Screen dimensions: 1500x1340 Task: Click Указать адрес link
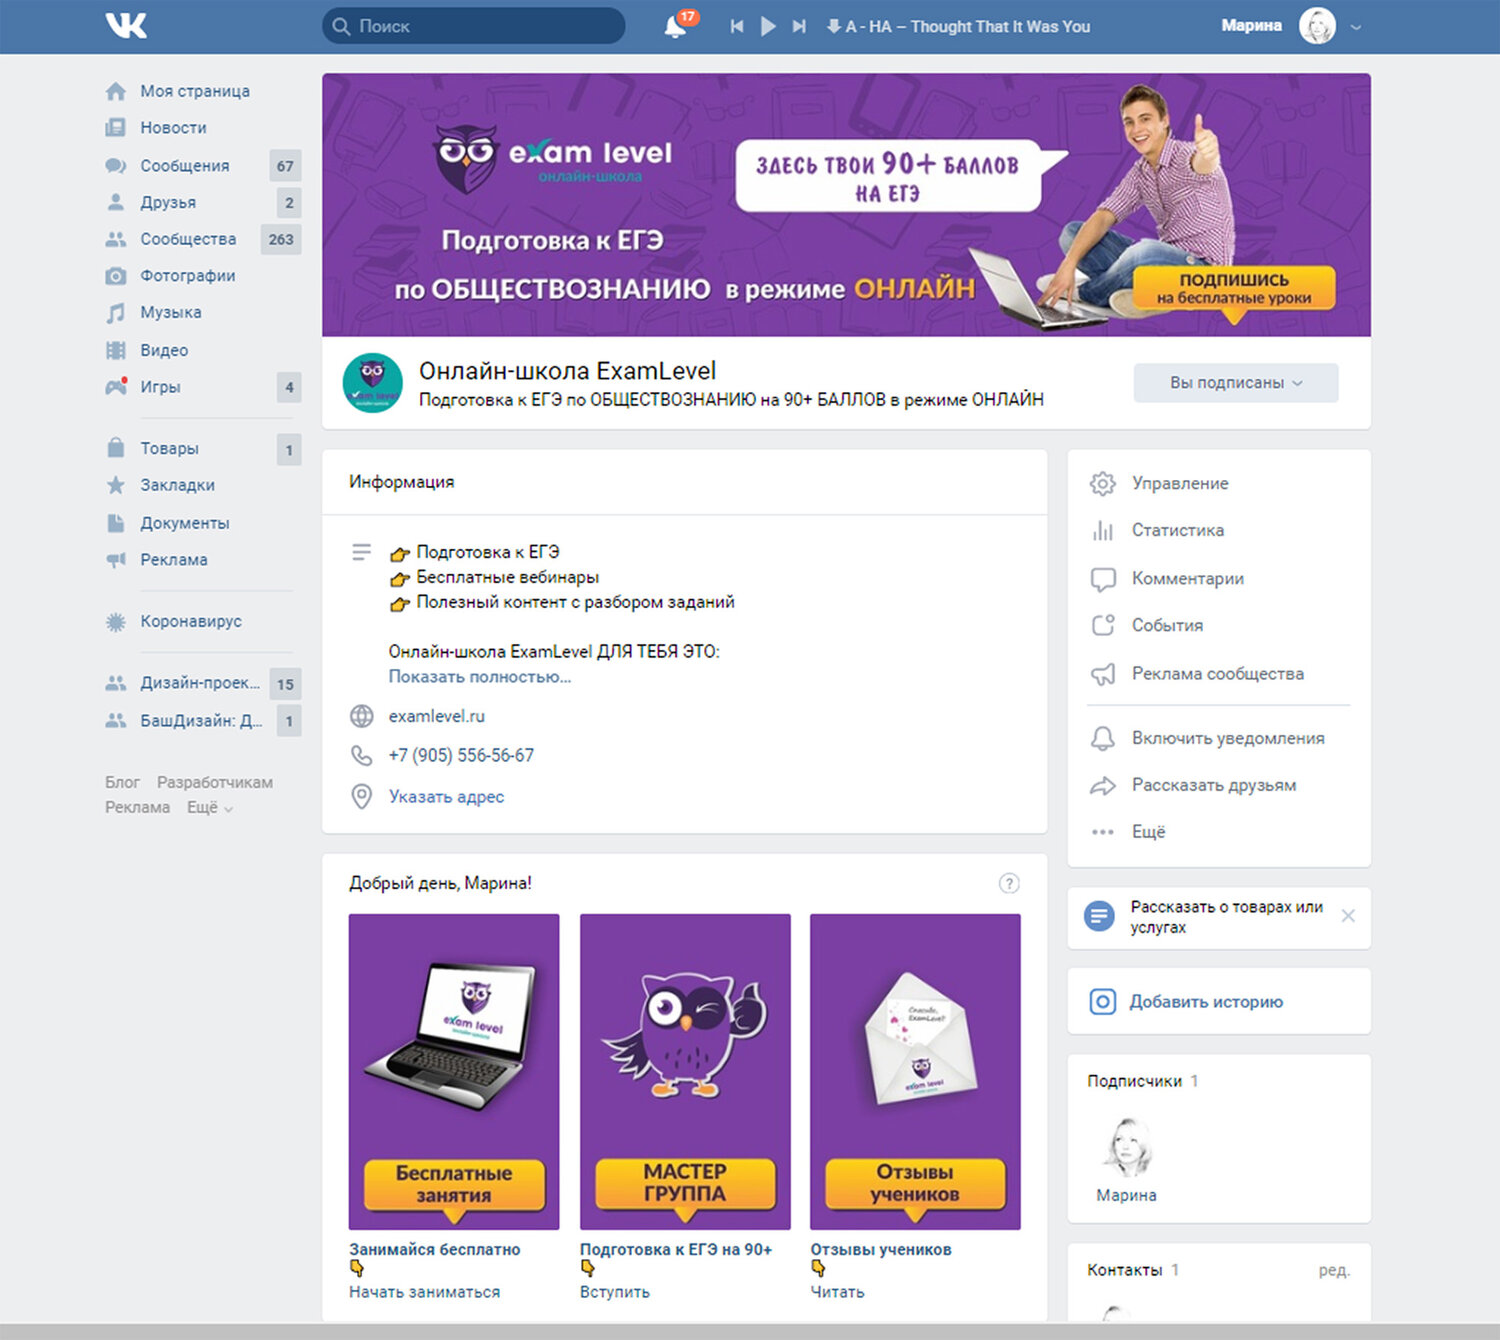pos(446,797)
